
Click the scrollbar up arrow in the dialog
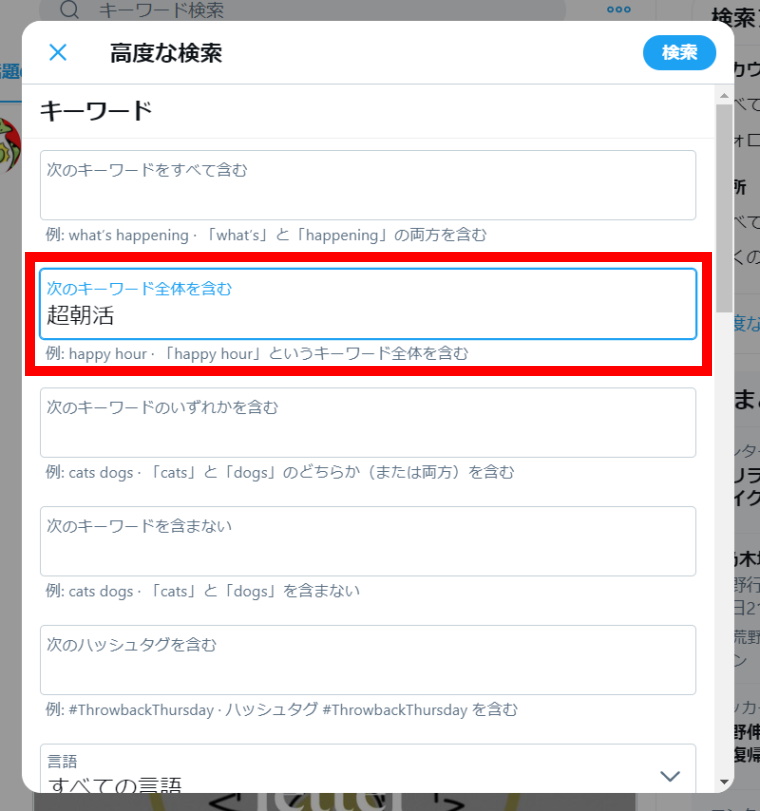(x=724, y=96)
